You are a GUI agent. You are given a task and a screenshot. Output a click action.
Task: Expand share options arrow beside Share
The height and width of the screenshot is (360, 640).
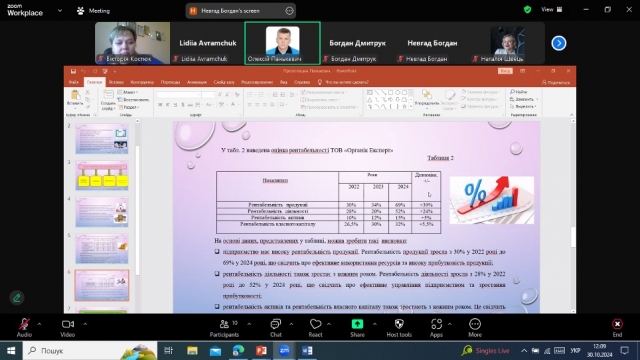click(374, 324)
